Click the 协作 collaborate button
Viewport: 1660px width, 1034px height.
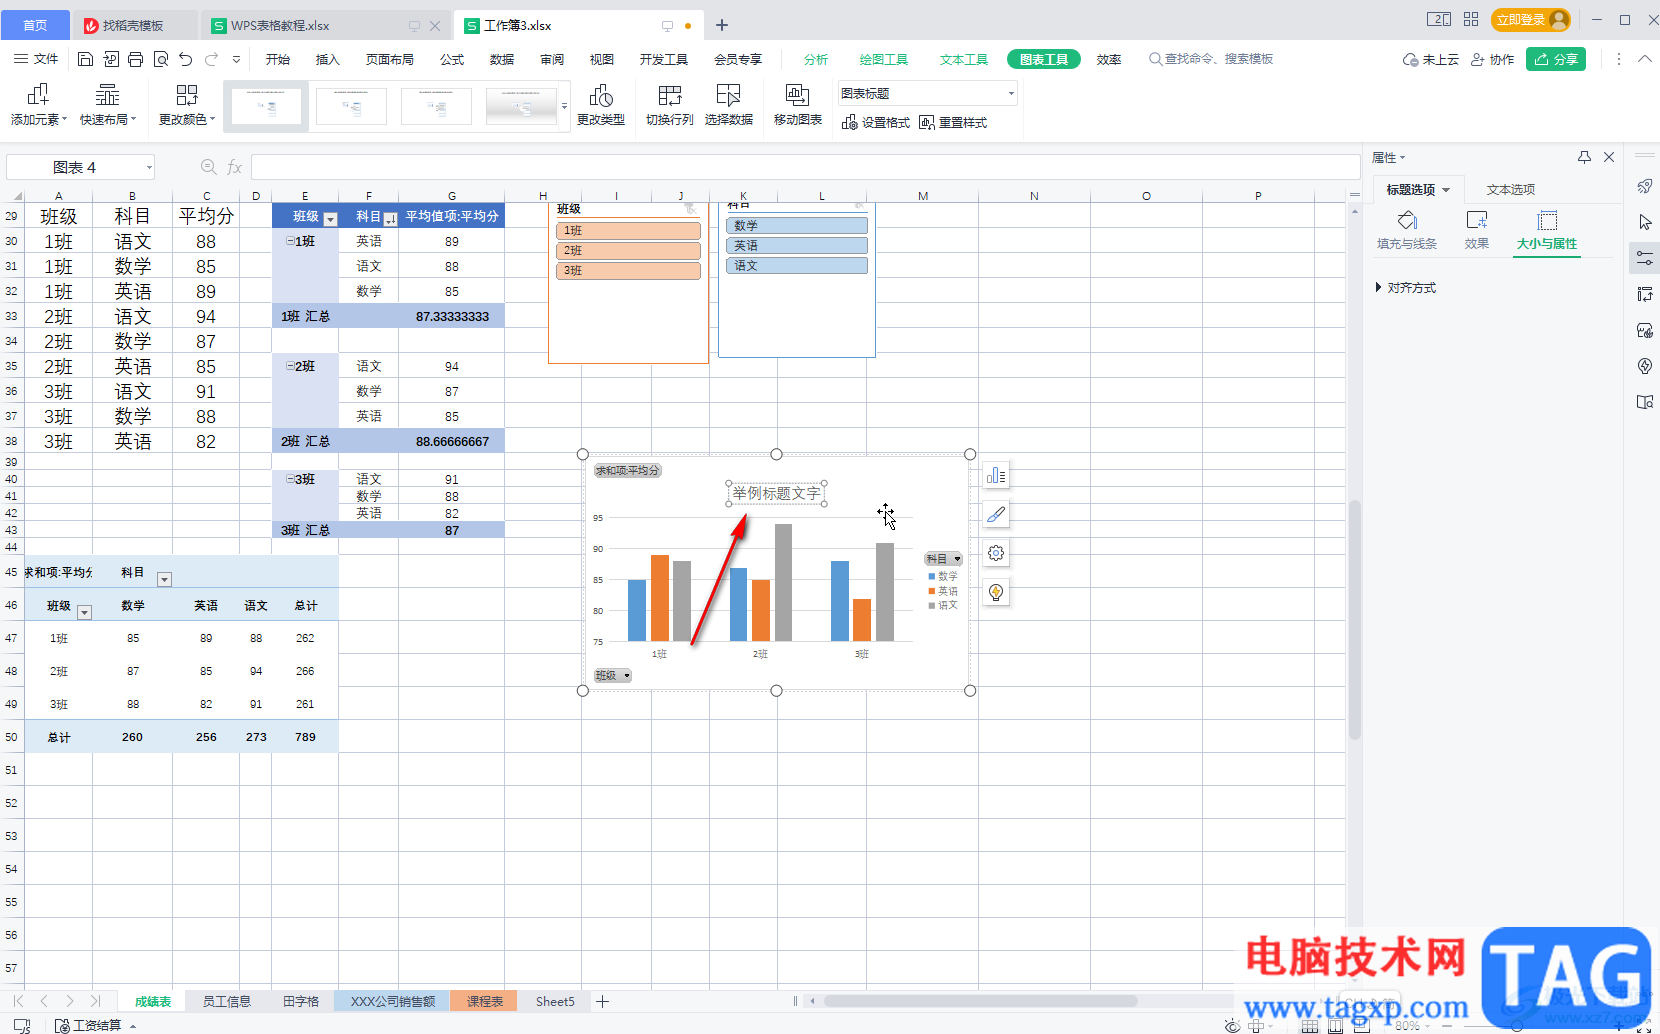pyautogui.click(x=1492, y=60)
